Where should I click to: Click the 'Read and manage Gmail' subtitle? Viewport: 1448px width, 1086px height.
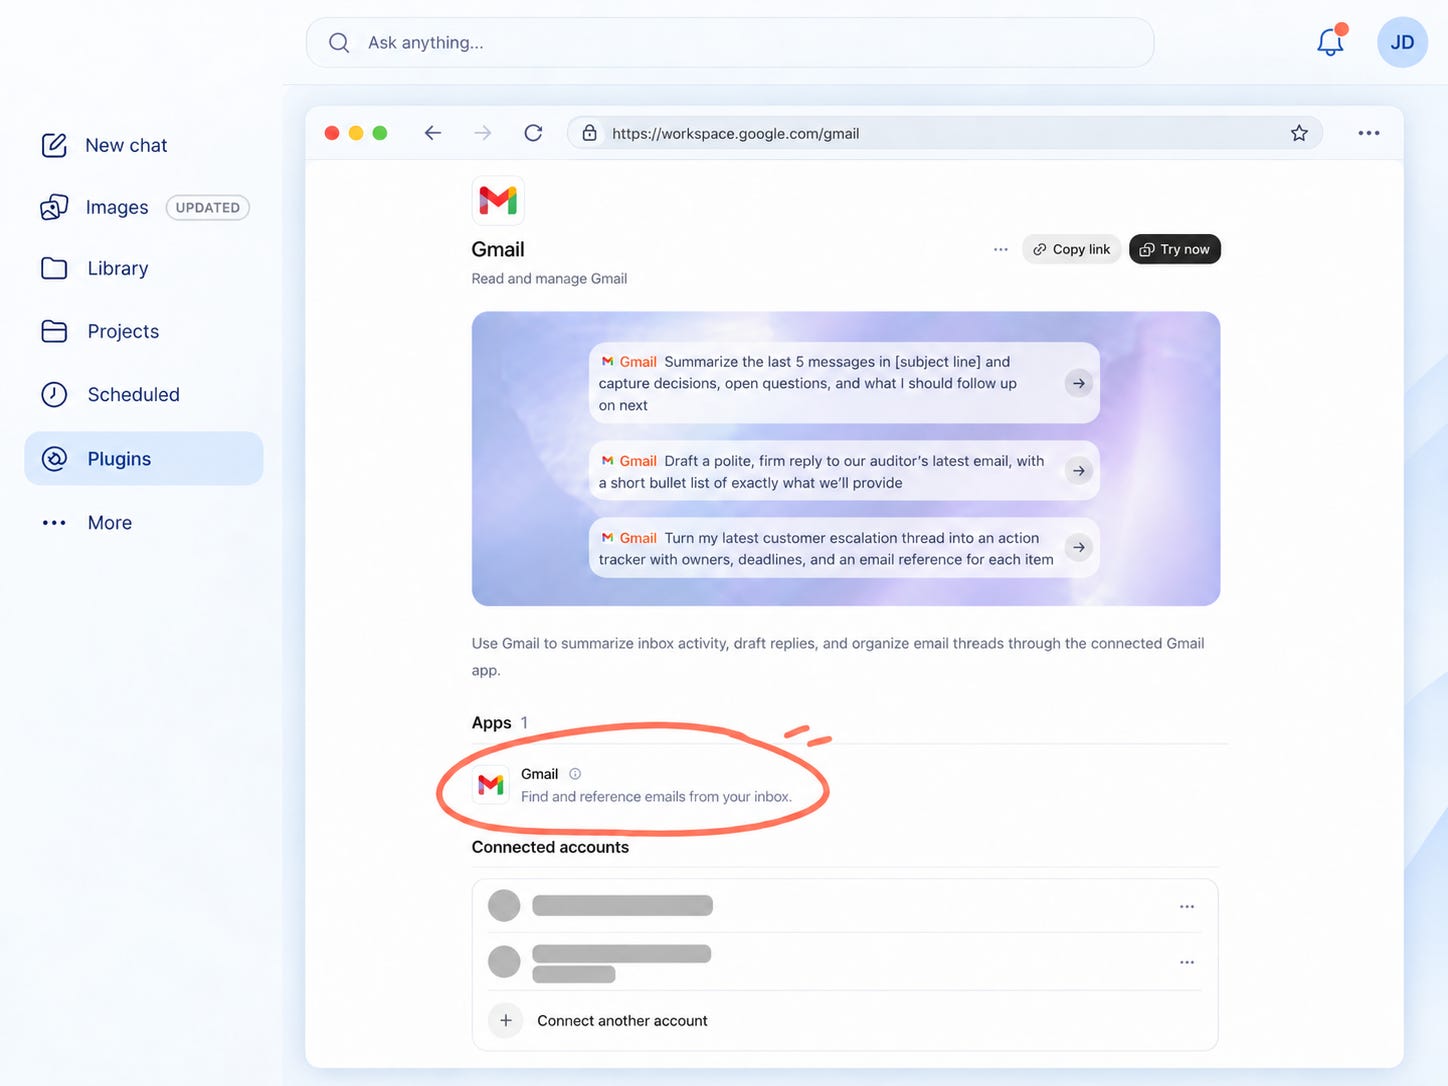(x=549, y=279)
